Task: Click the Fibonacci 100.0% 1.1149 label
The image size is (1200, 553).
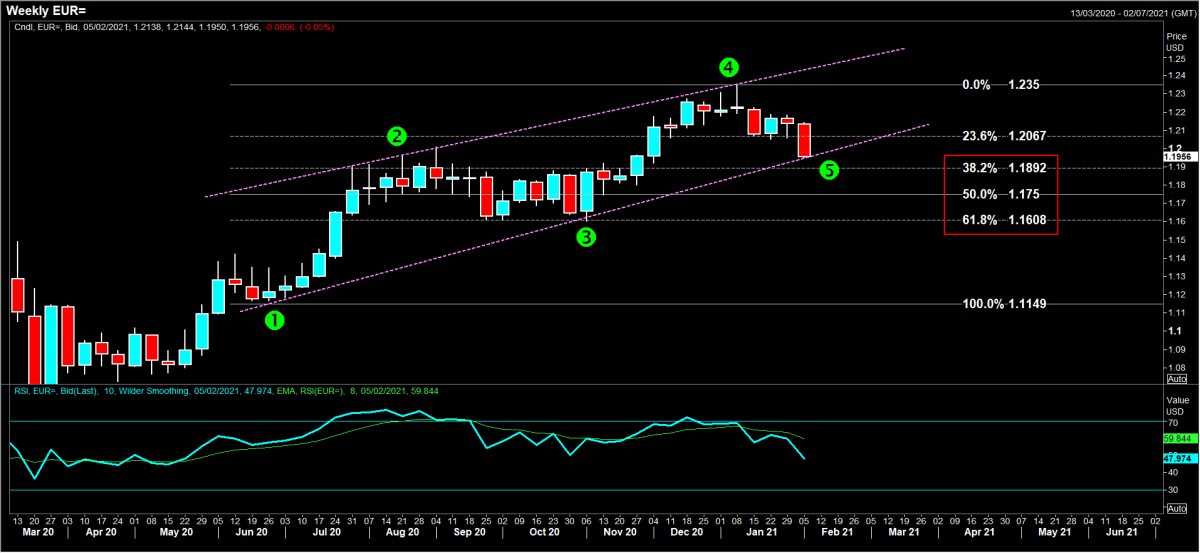Action: [1003, 303]
